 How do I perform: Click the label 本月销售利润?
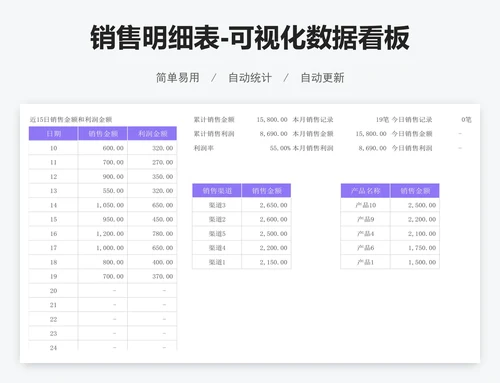coord(313,148)
